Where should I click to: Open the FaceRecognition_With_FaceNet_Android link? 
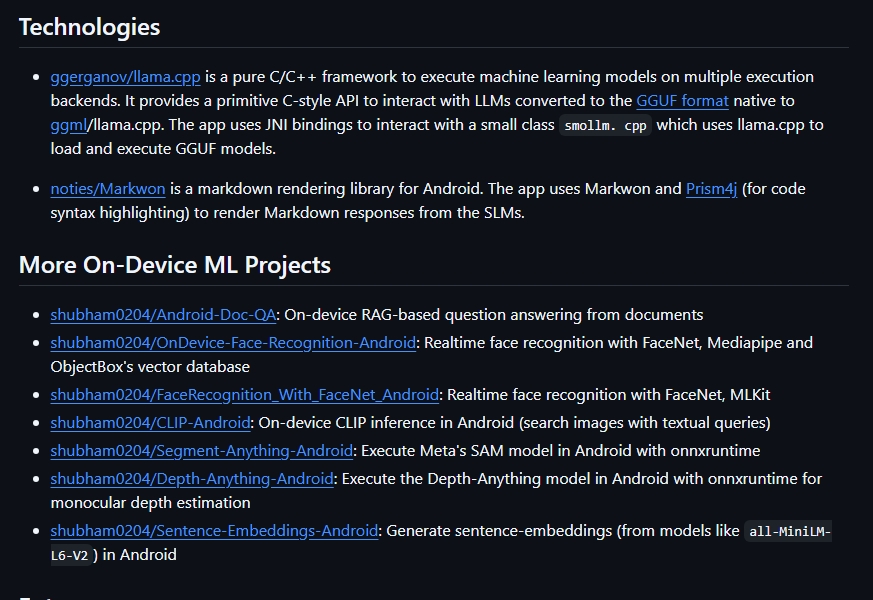click(245, 395)
